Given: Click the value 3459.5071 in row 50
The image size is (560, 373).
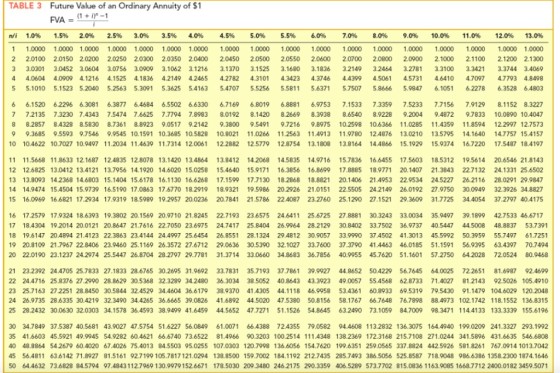Looking at the screenshot, I should click(534, 366).
